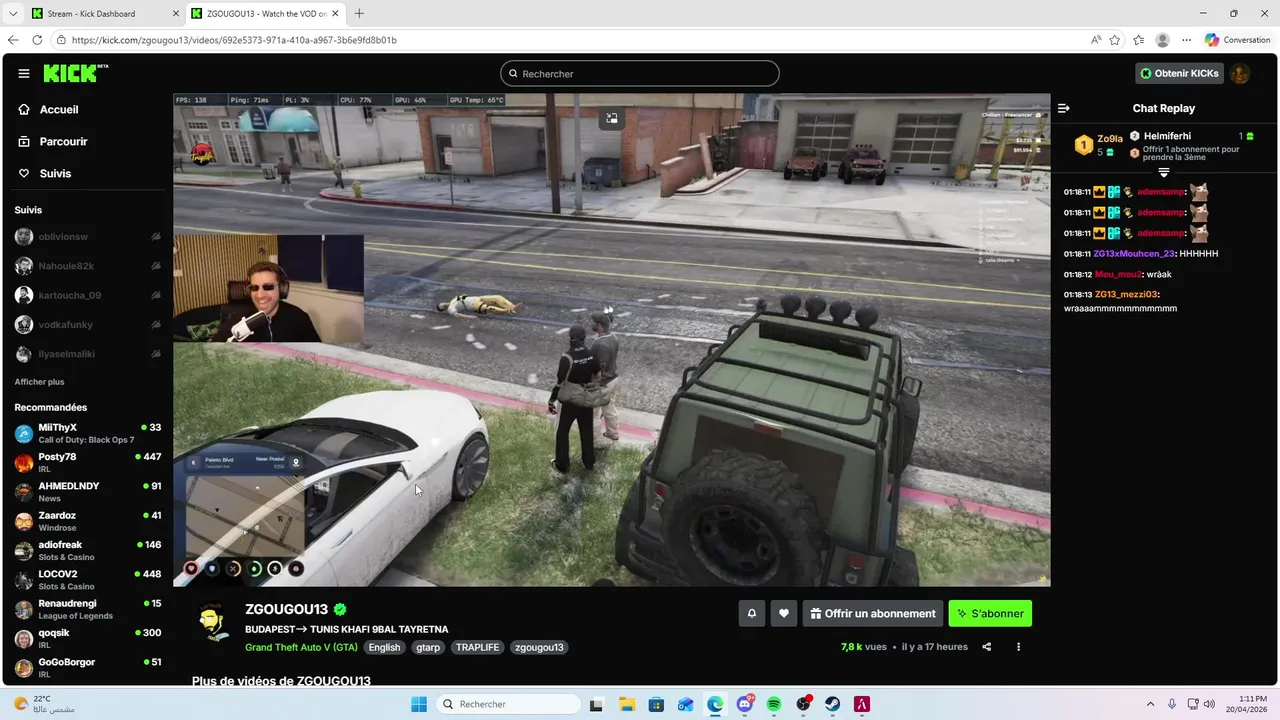
Task: Click the Kick Rechercher search field
Action: 640,74
